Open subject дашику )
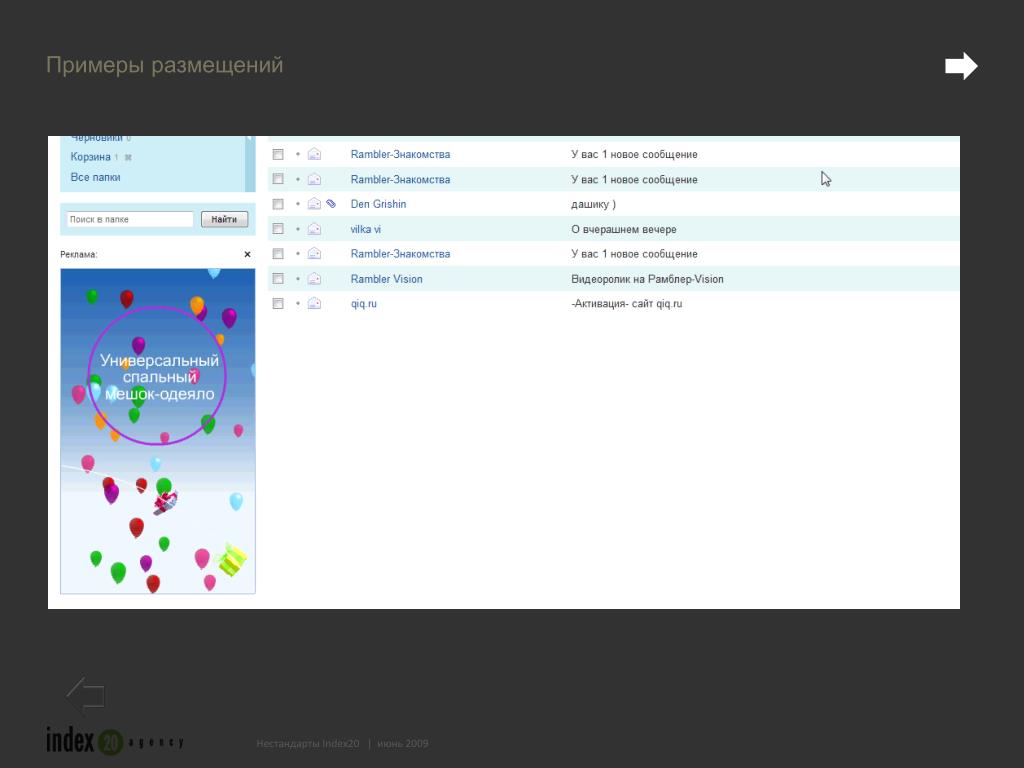Viewport: 1024px width, 768px height. (594, 204)
